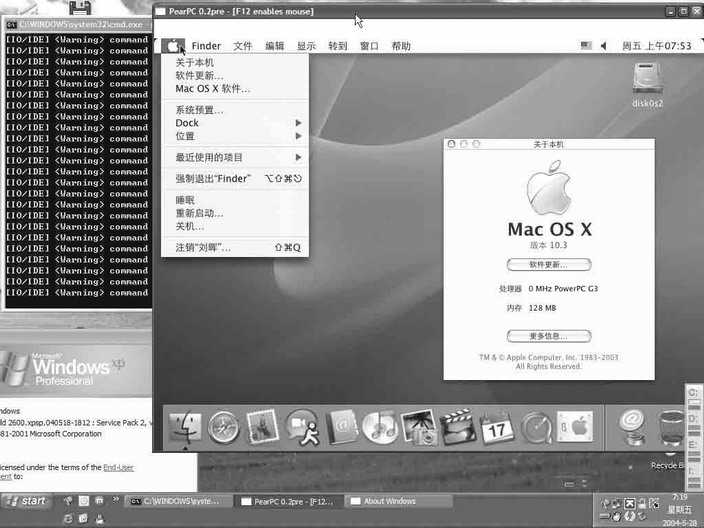Switch to About Windows taskbar item
Viewport: 704px width, 528px height.
point(390,501)
